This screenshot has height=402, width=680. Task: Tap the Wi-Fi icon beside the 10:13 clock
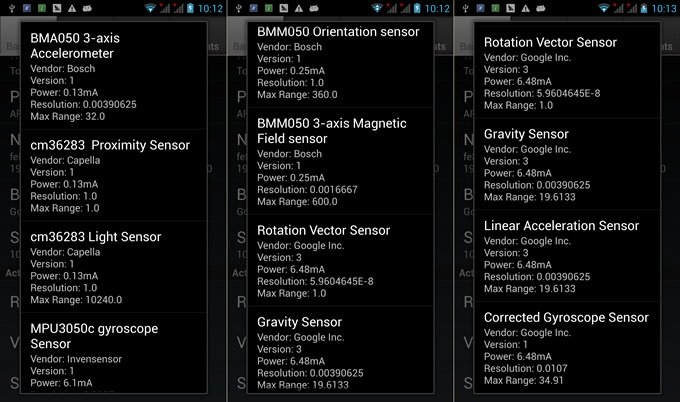pos(605,8)
